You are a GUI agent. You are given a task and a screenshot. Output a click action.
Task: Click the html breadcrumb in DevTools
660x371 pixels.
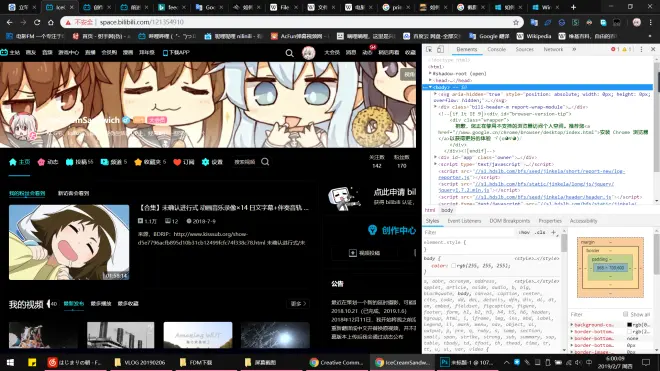point(430,210)
